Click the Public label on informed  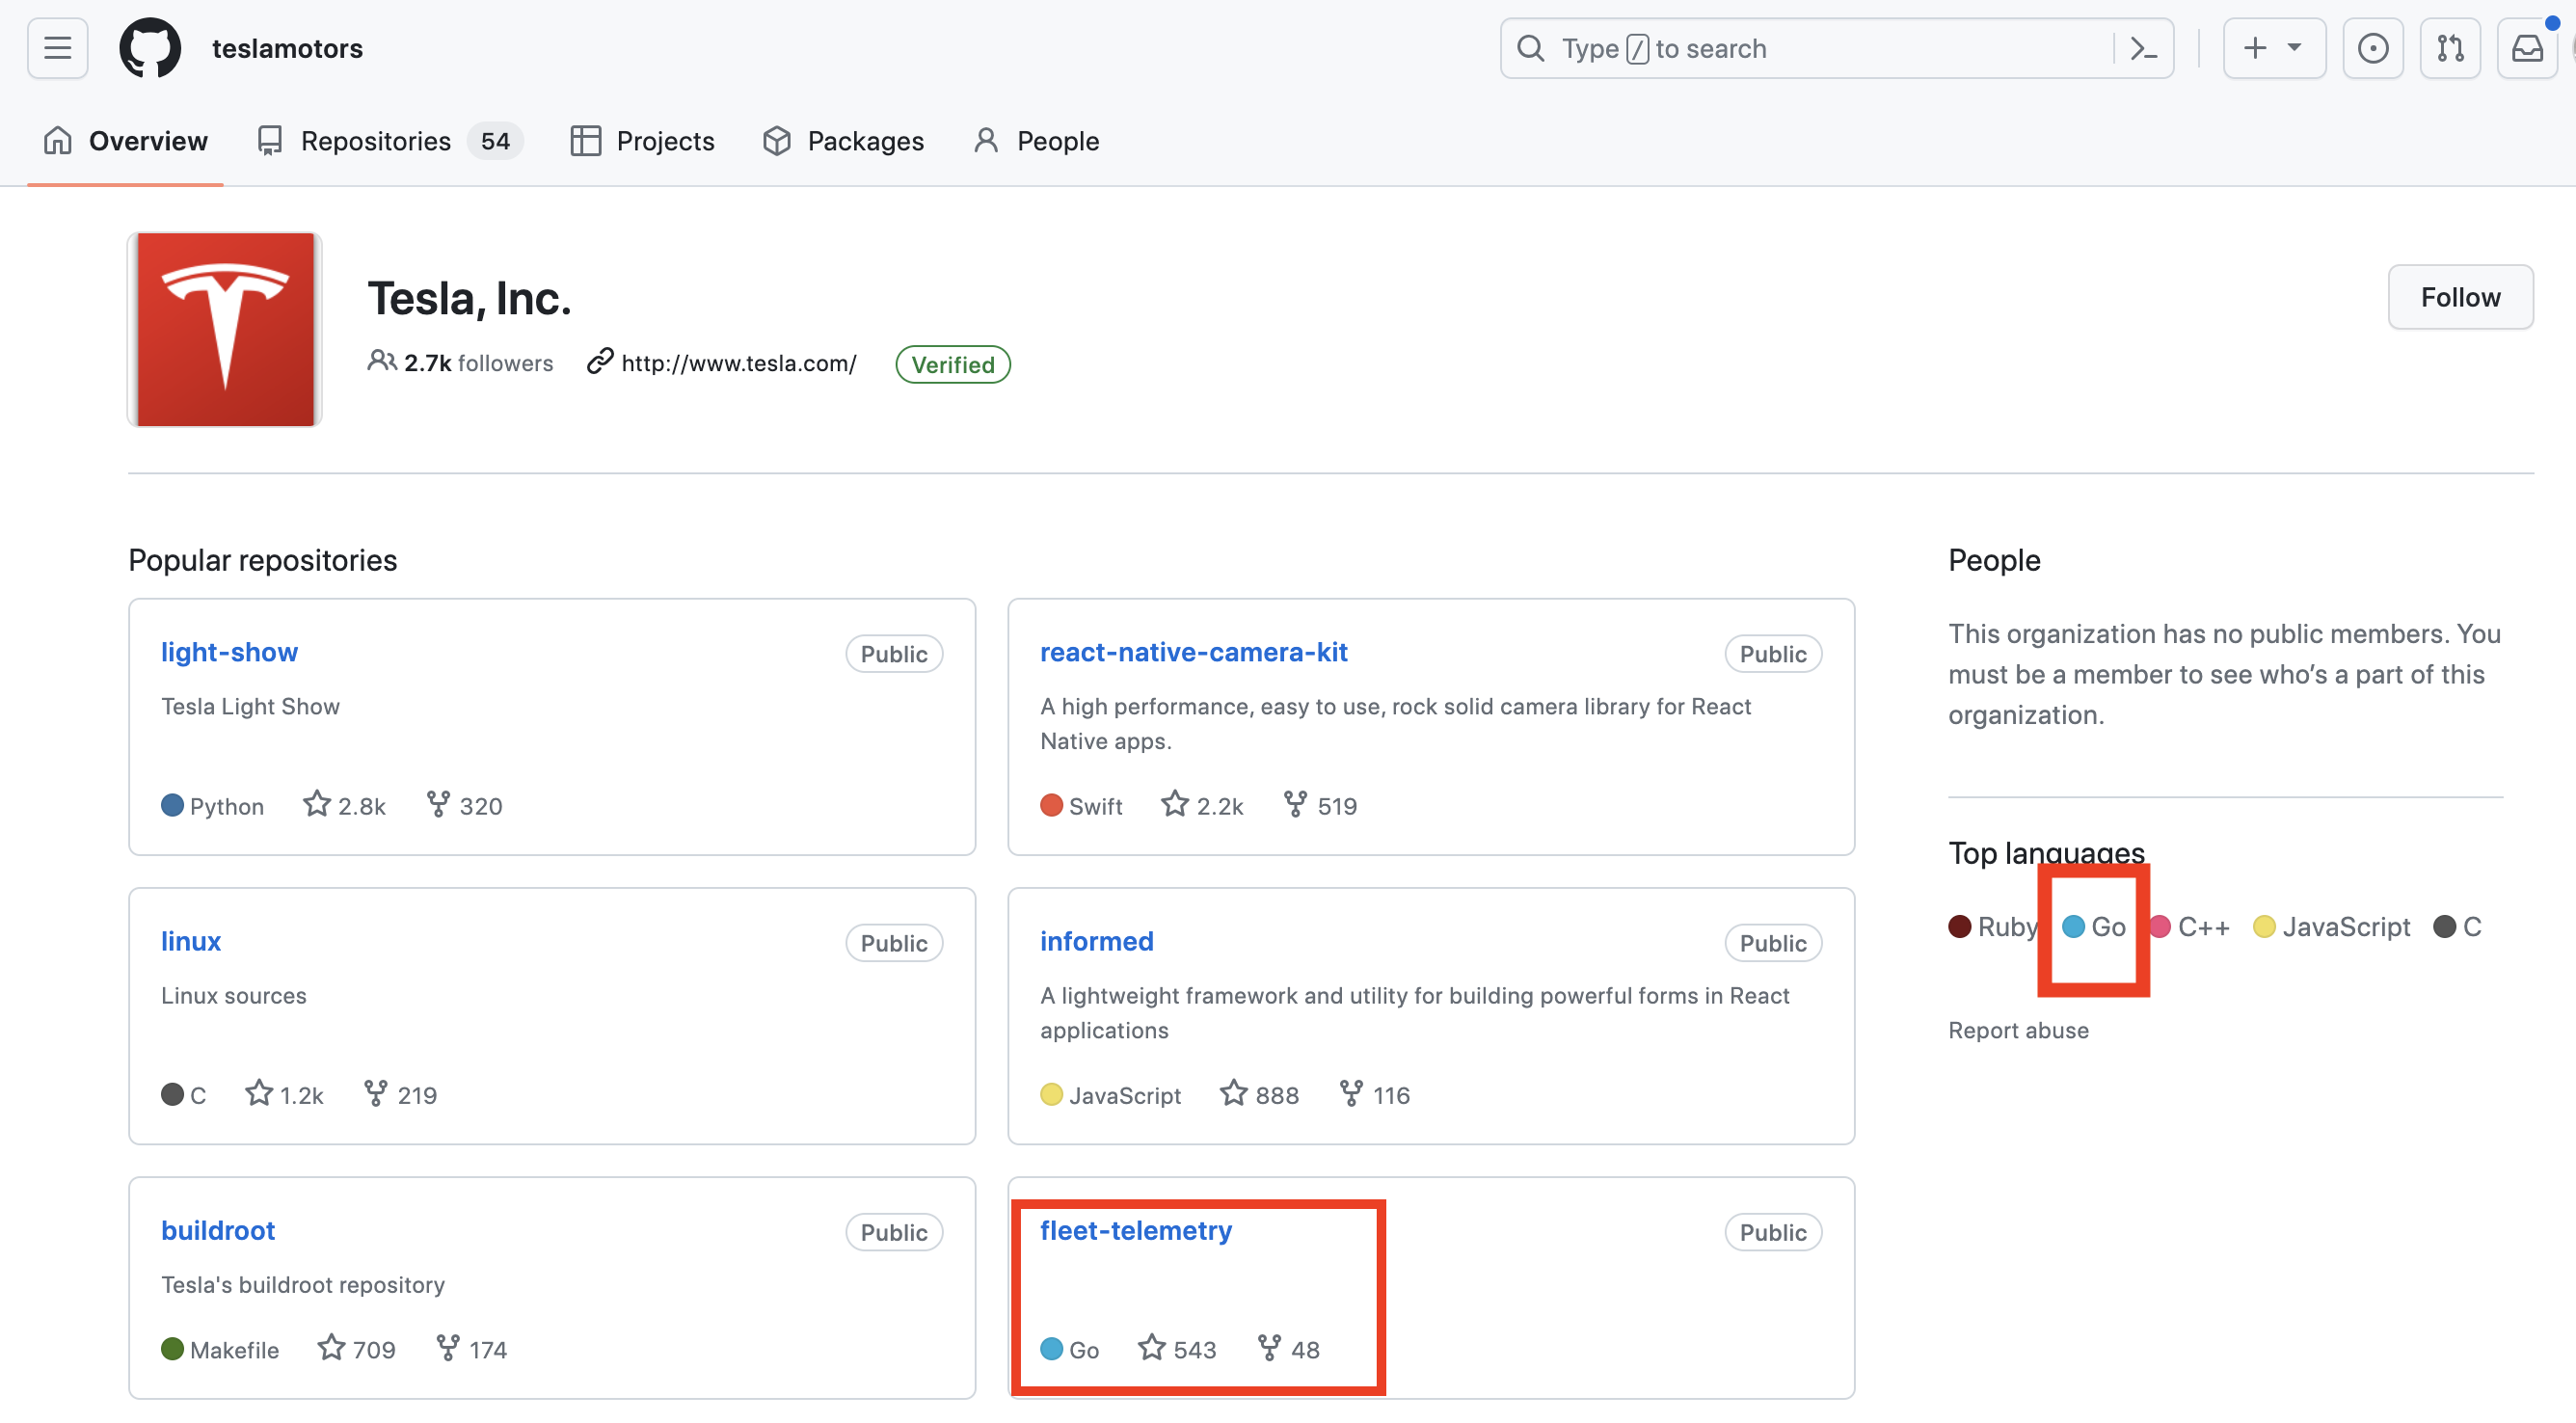click(x=1773, y=943)
